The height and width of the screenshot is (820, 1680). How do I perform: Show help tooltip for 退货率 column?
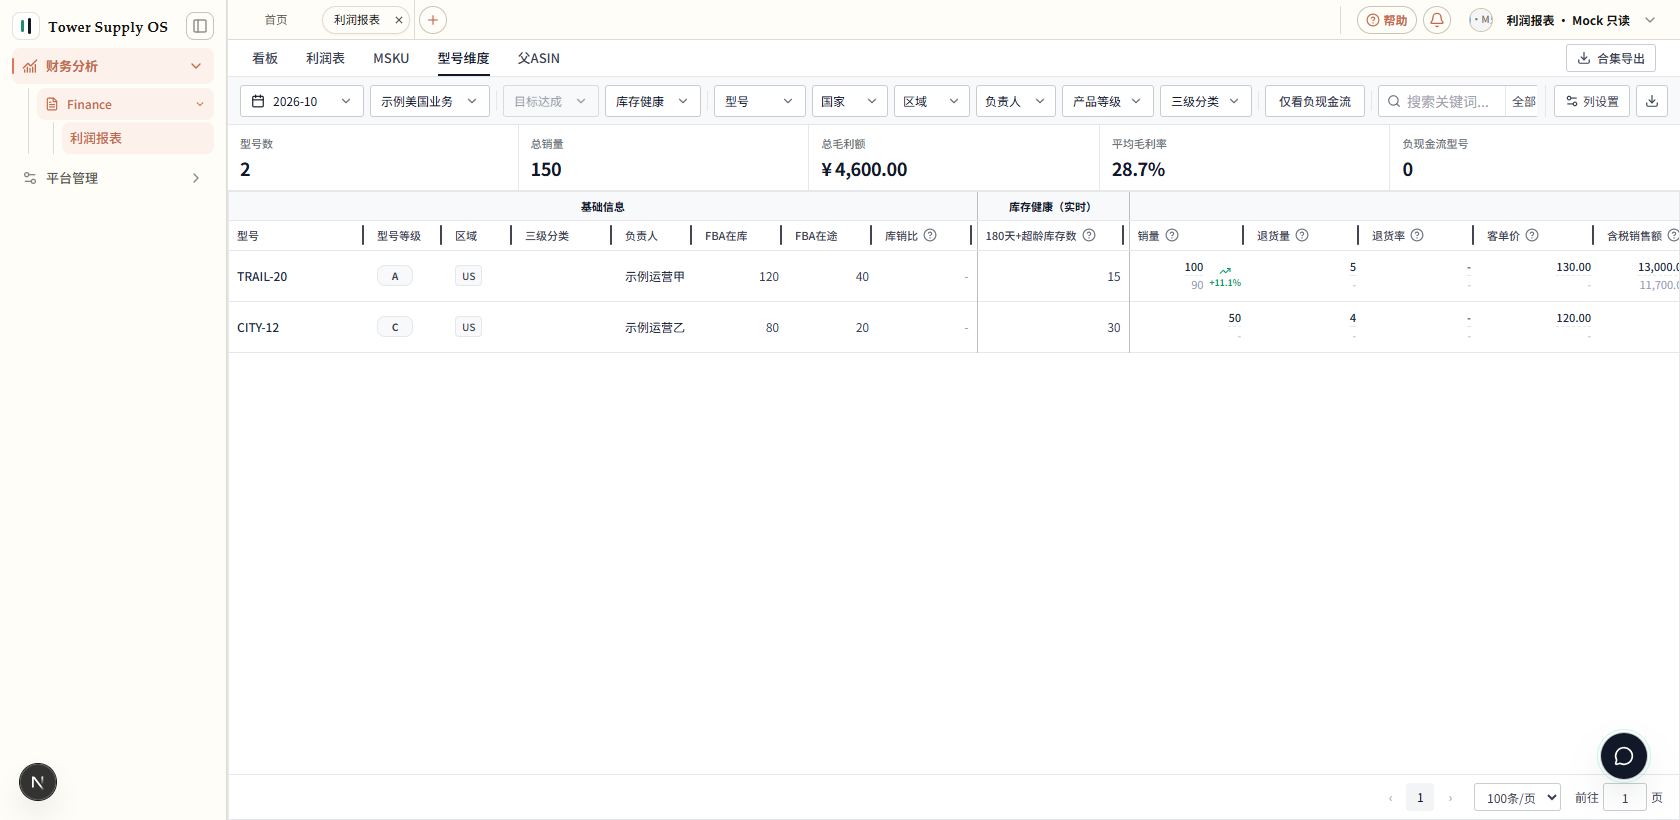1417,235
